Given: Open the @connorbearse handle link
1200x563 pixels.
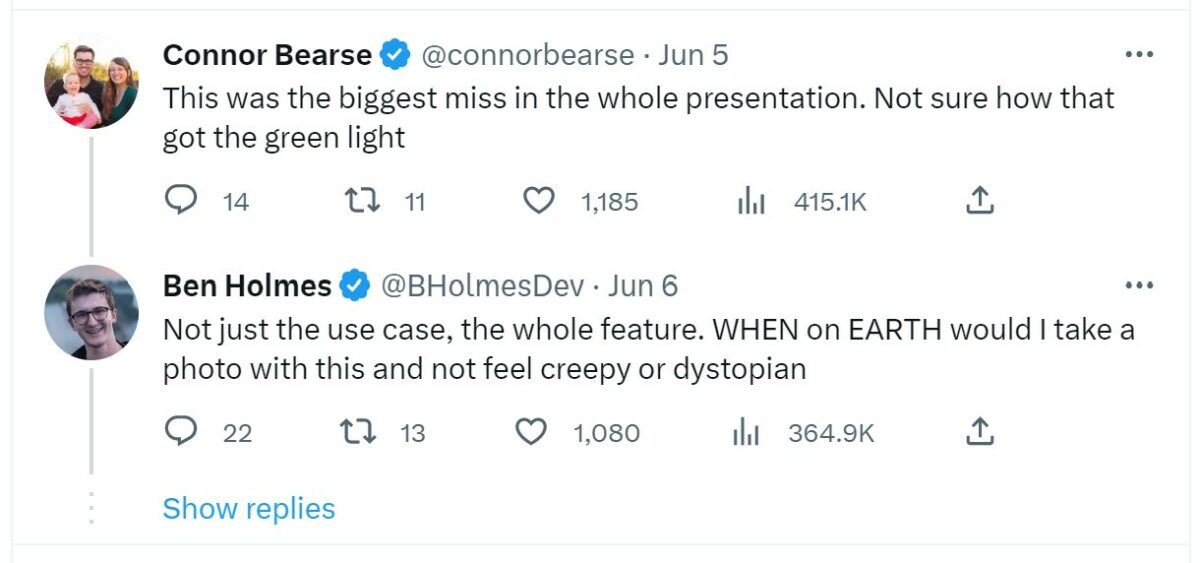Looking at the screenshot, I should pos(528,55).
